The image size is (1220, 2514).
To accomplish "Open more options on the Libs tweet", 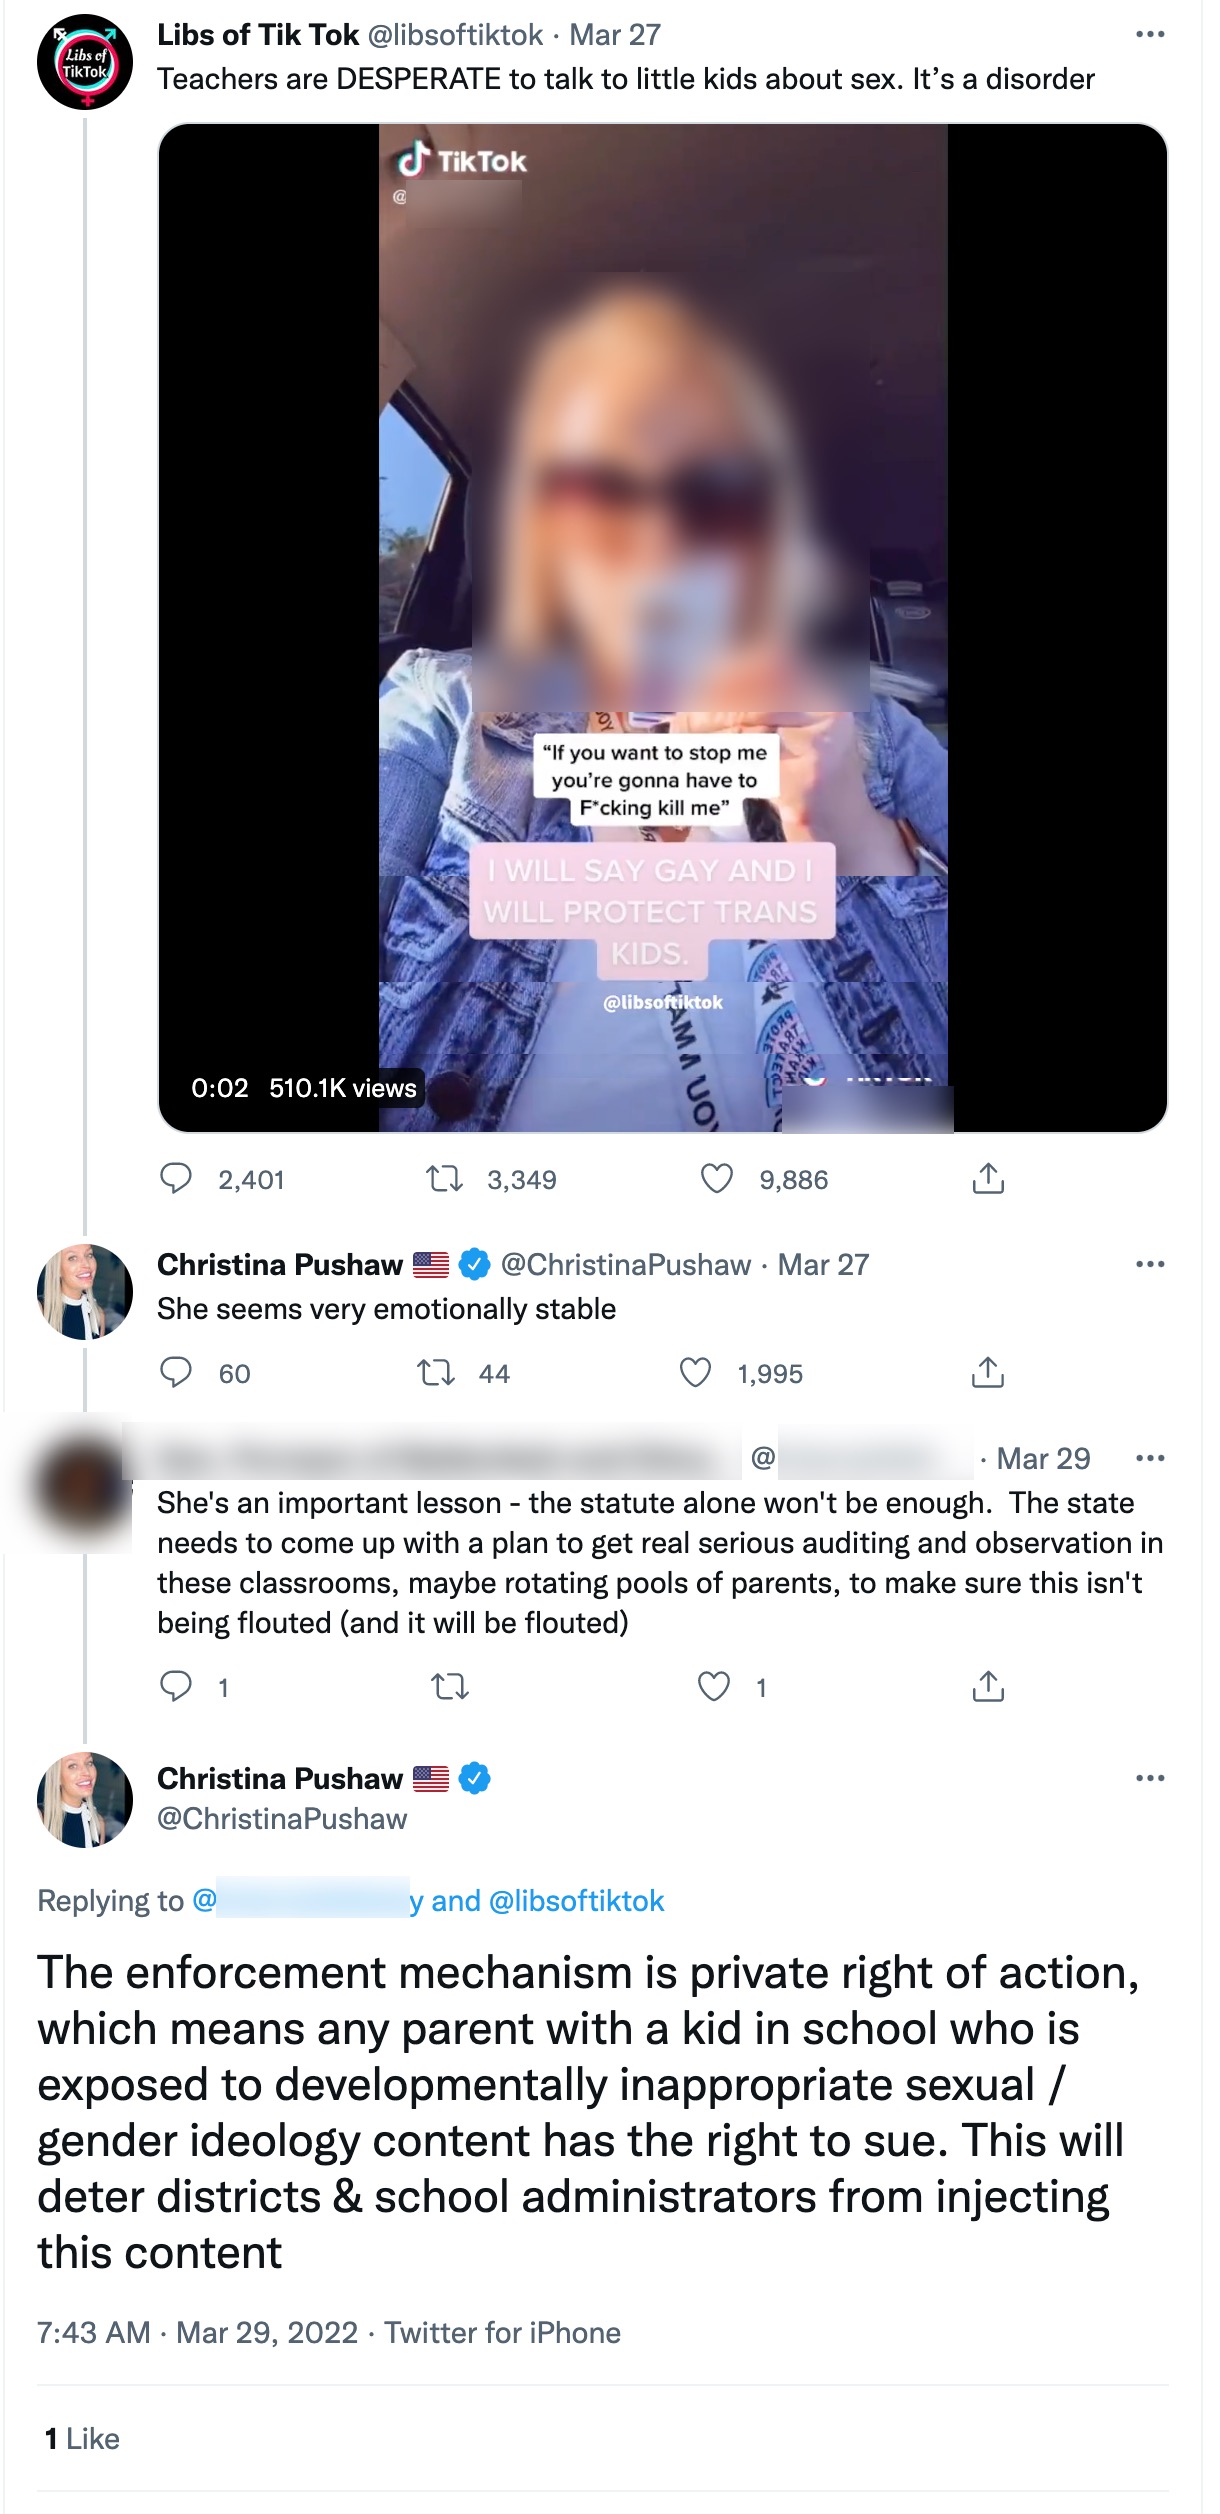I will 1151,33.
